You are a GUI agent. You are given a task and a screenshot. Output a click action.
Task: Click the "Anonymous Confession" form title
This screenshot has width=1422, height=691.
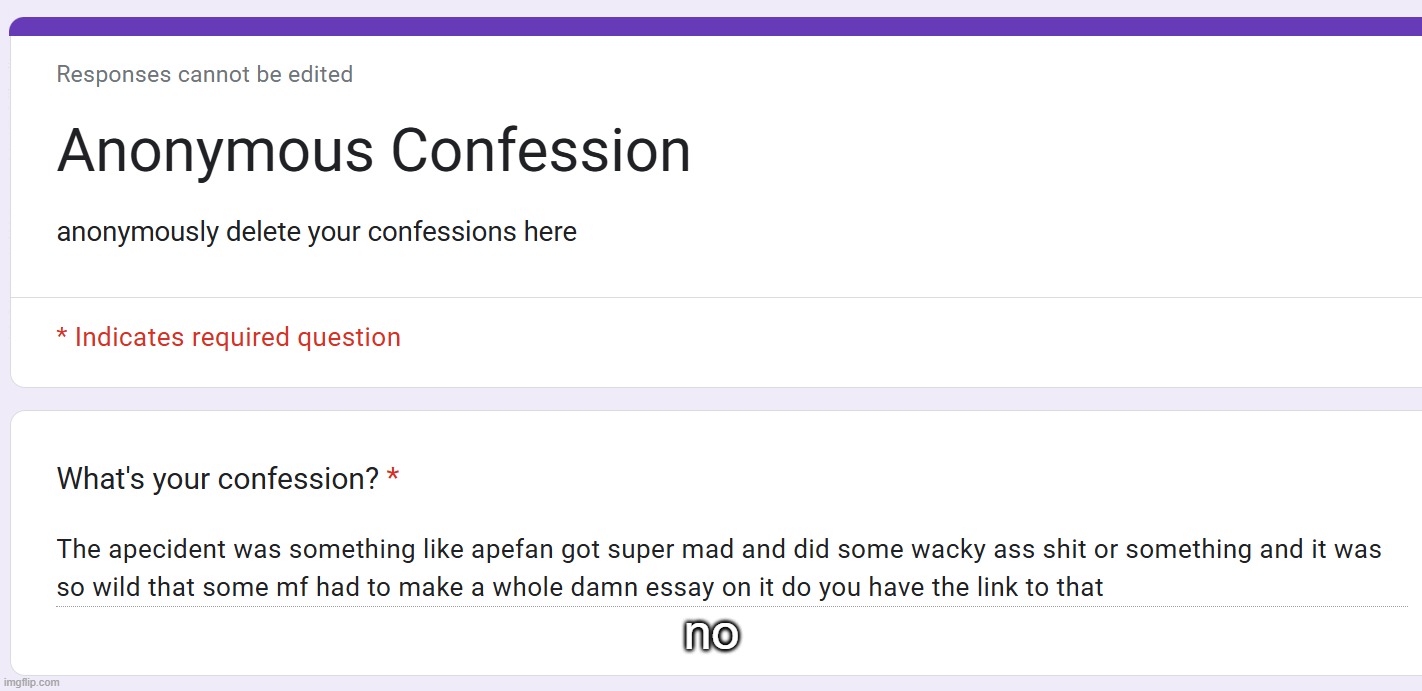373,151
